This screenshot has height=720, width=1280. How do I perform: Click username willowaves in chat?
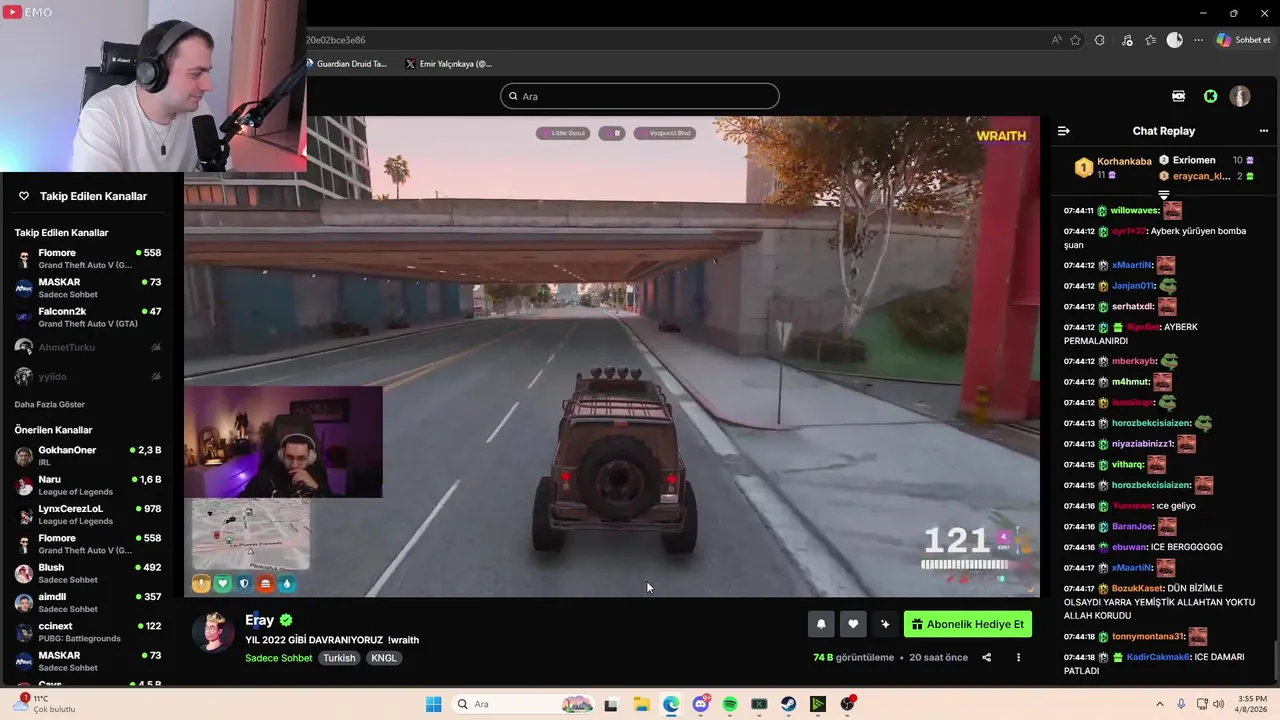click(1134, 211)
